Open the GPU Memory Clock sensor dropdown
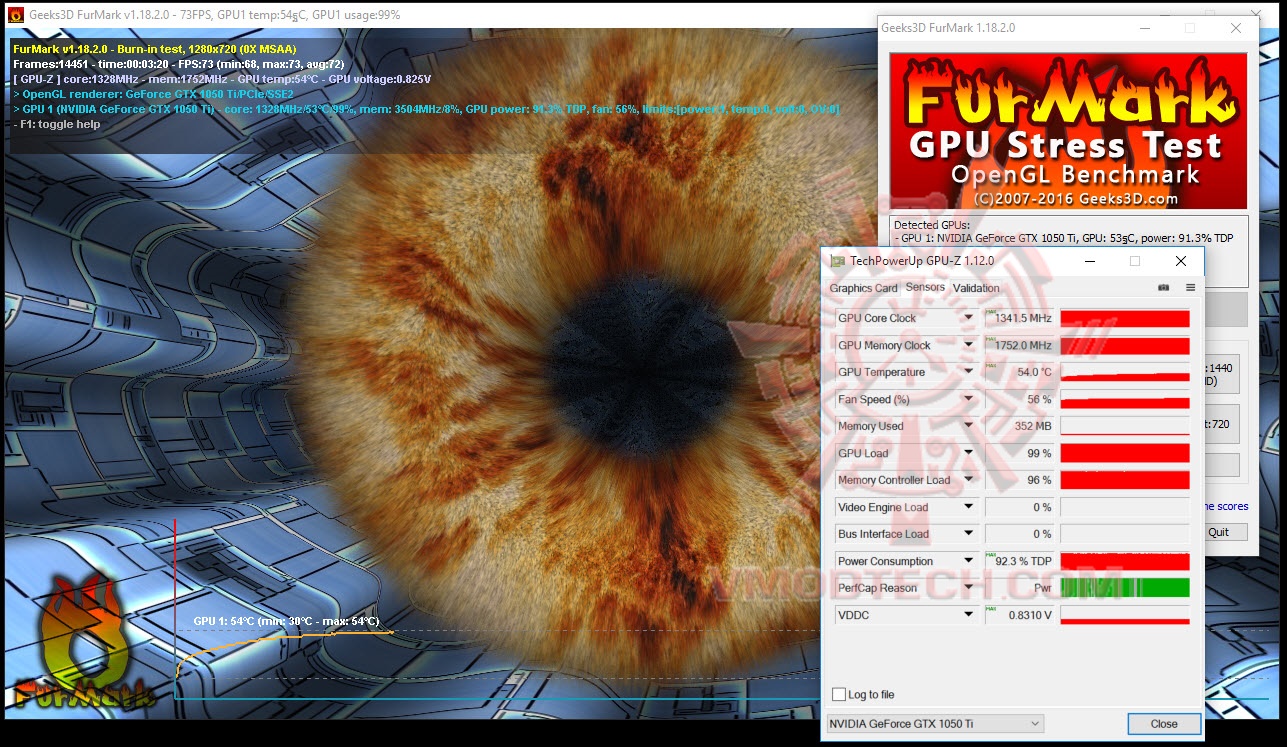 [x=968, y=345]
